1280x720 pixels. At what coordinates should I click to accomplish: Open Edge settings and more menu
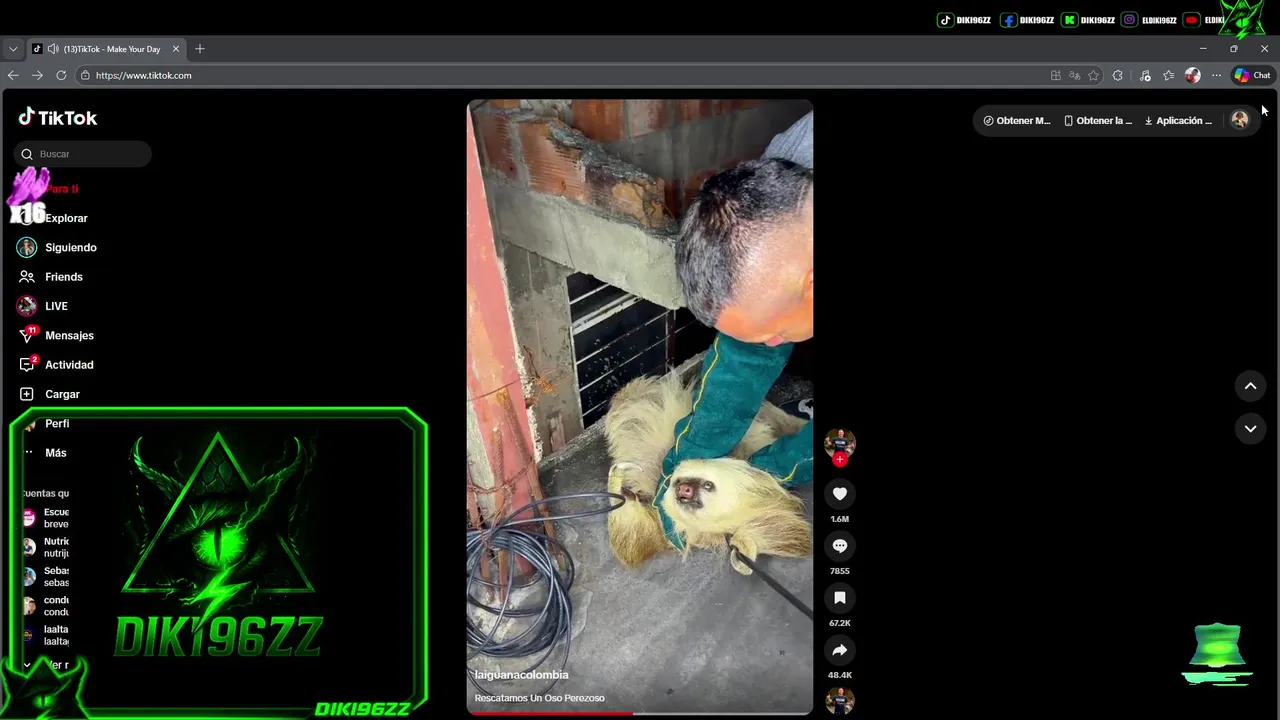1216,75
